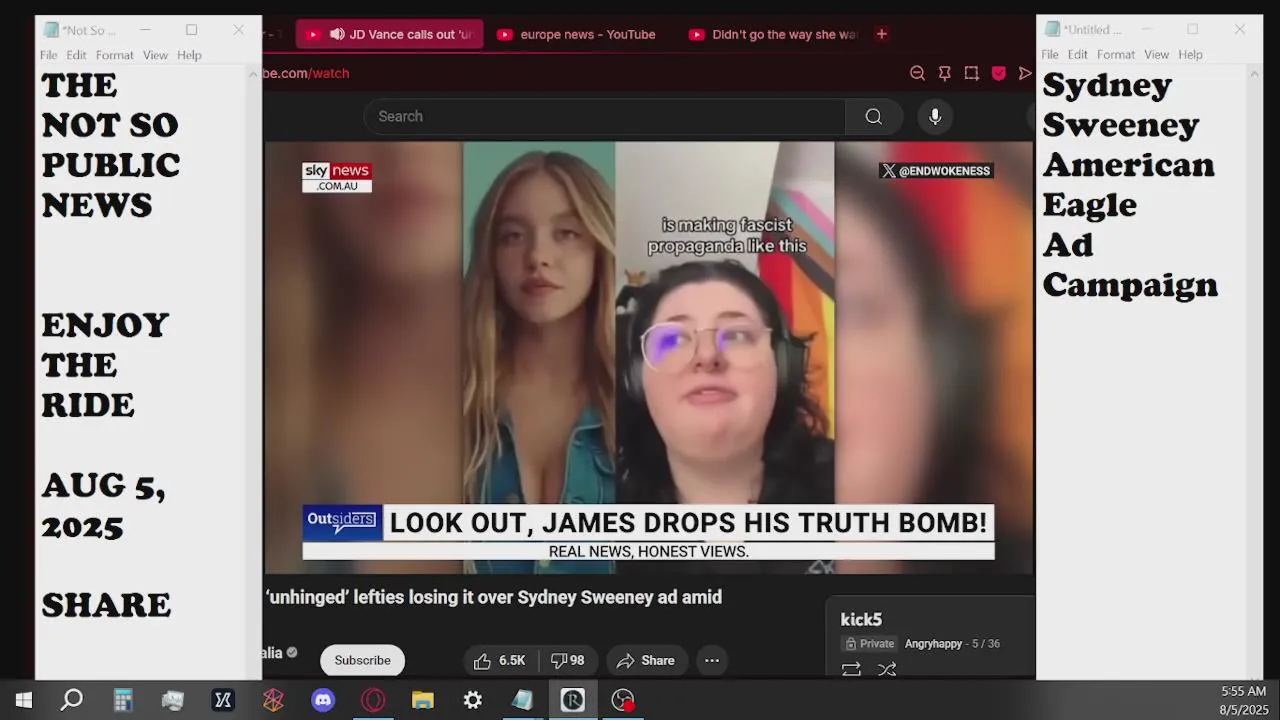
Task: Click the black X-shaped app taskbar icon
Action: (223, 700)
